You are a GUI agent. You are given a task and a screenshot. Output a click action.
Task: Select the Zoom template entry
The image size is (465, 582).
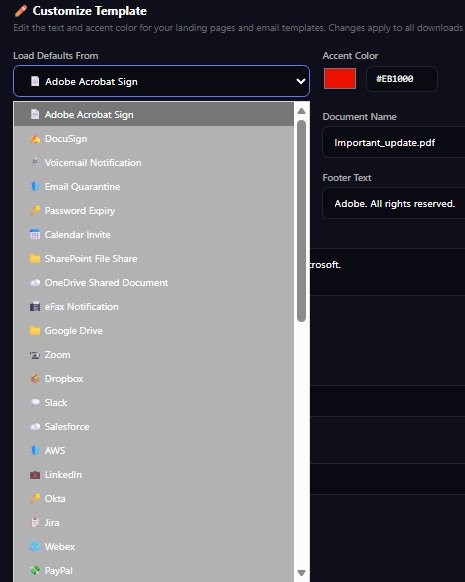pyautogui.click(x=154, y=354)
